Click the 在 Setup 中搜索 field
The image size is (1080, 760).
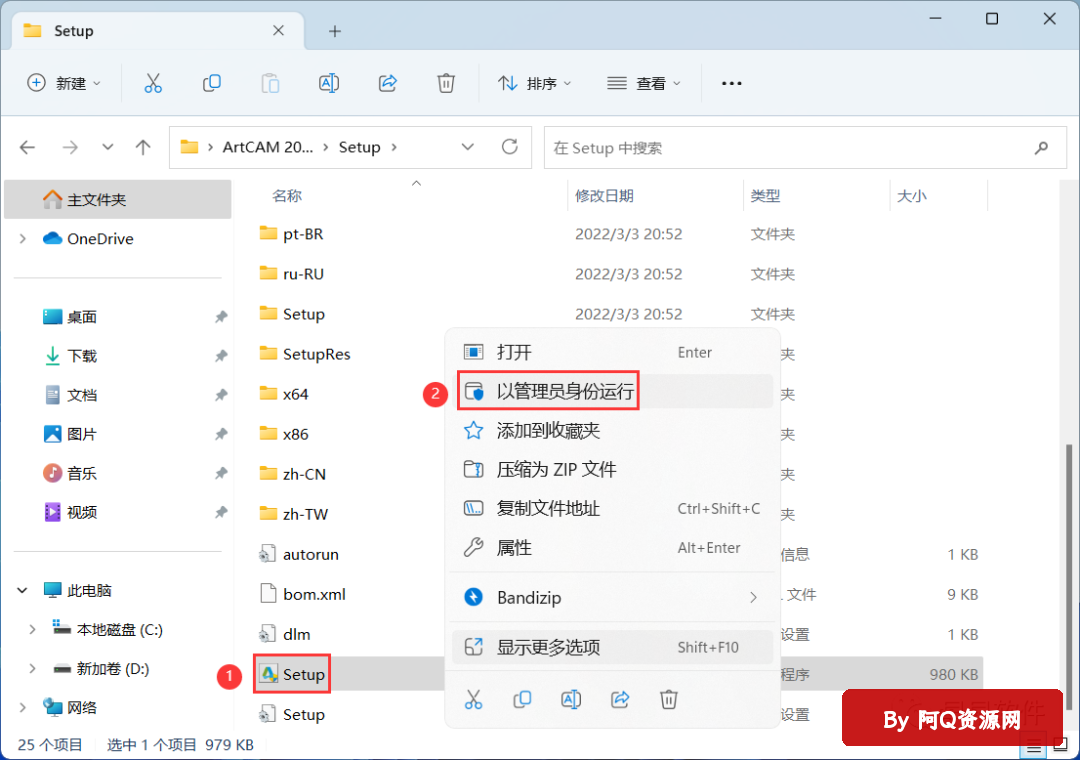[804, 147]
